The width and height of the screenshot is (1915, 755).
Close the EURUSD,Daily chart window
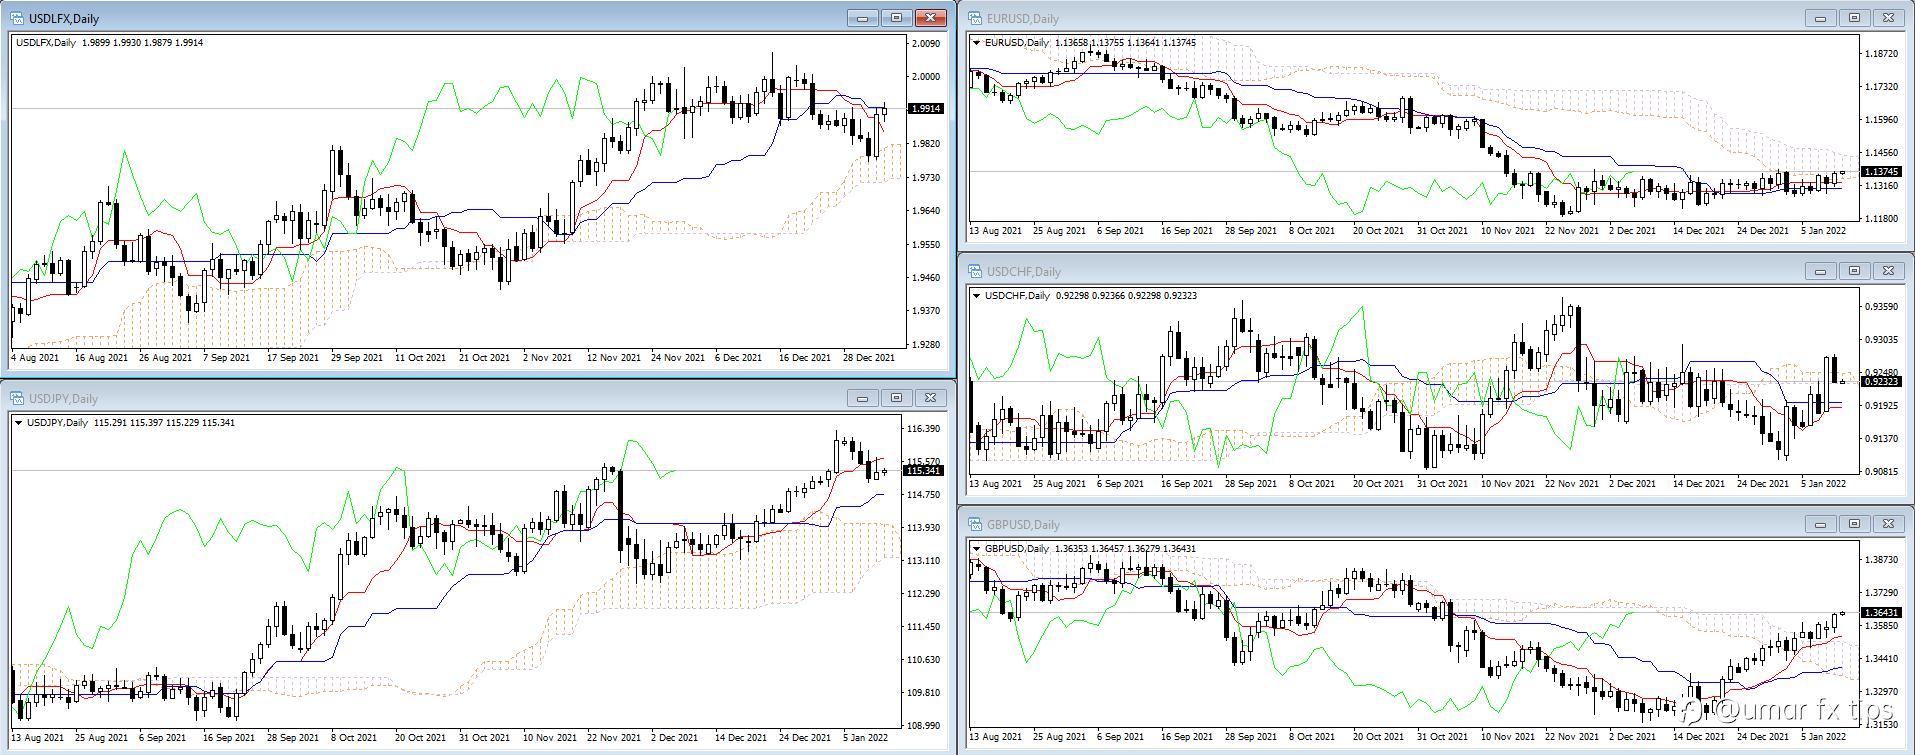(1888, 18)
